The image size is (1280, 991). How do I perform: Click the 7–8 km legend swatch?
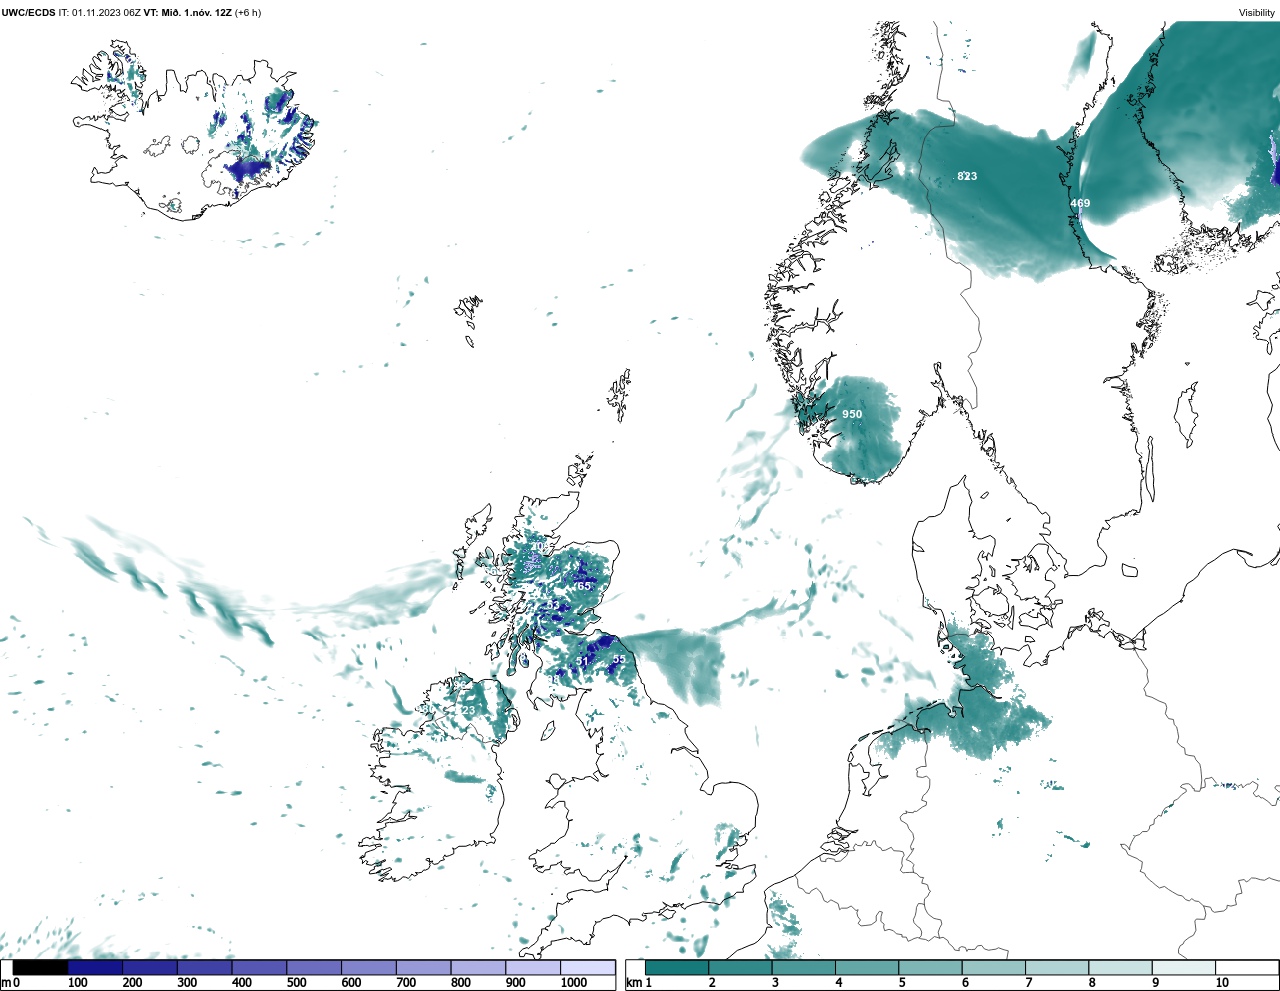pos(1057,967)
